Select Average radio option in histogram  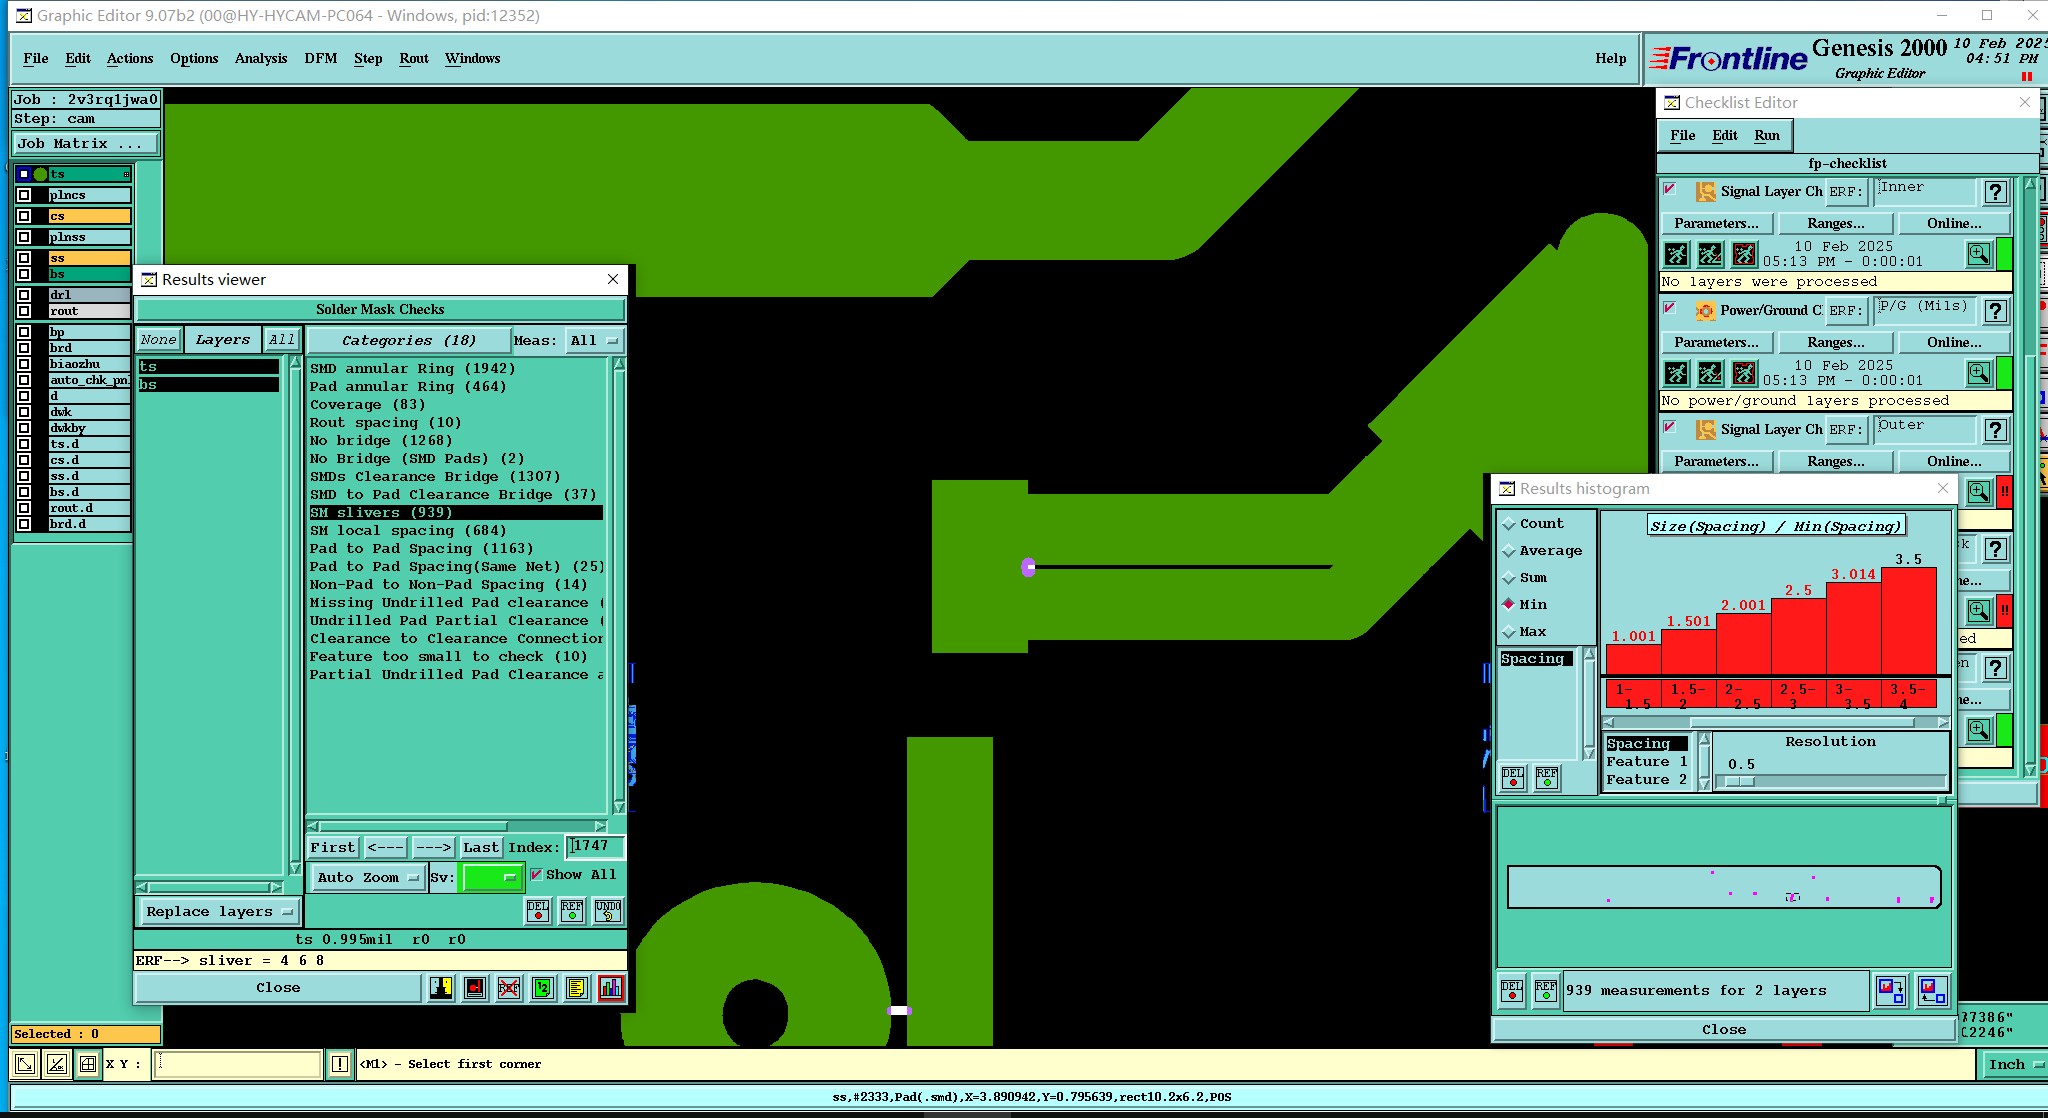pyautogui.click(x=1509, y=551)
